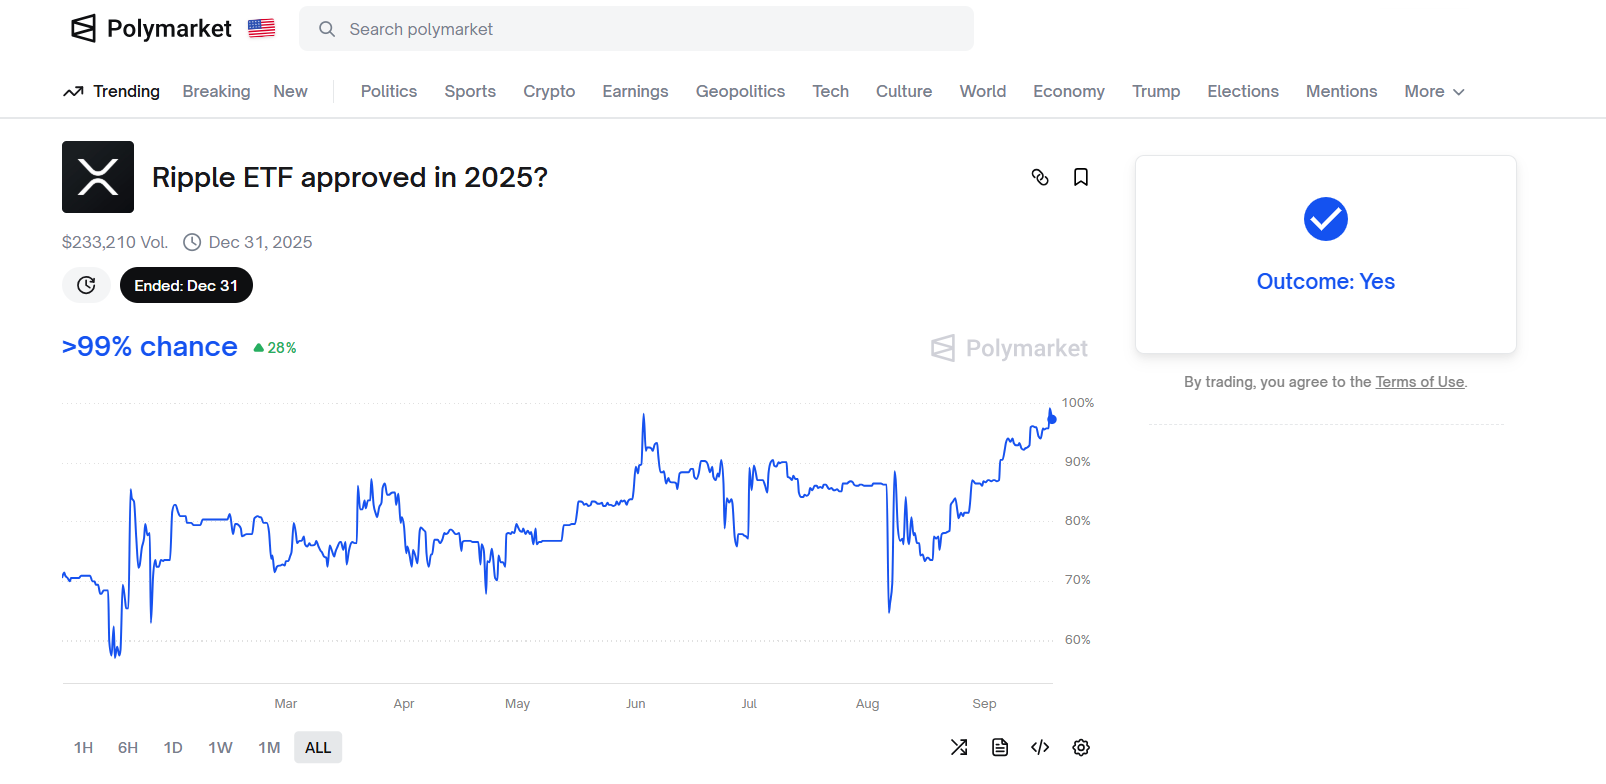This screenshot has width=1606, height=784.
Task: Switch to the Crypto tab
Action: click(549, 91)
